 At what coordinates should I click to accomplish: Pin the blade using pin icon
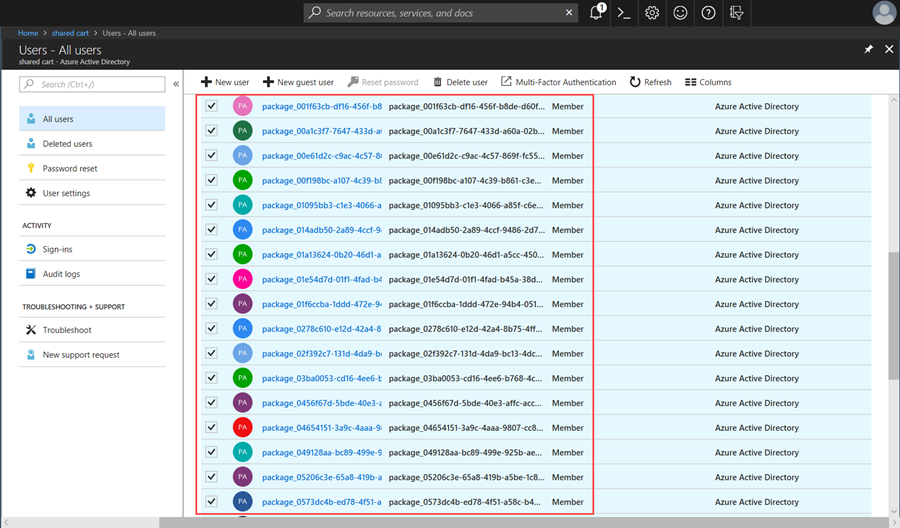pyautogui.click(x=868, y=49)
